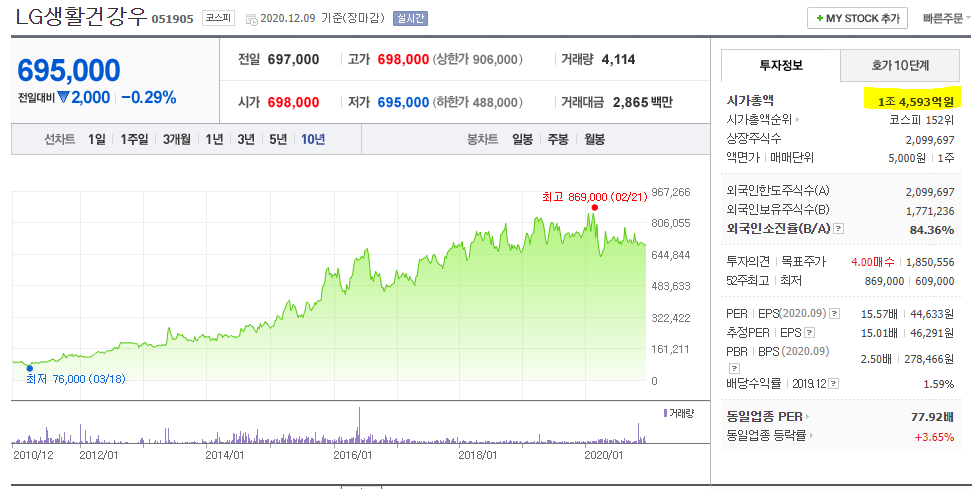This screenshot has width=972, height=489.
Task: Select the 1년 line chart period
Action: (x=214, y=139)
